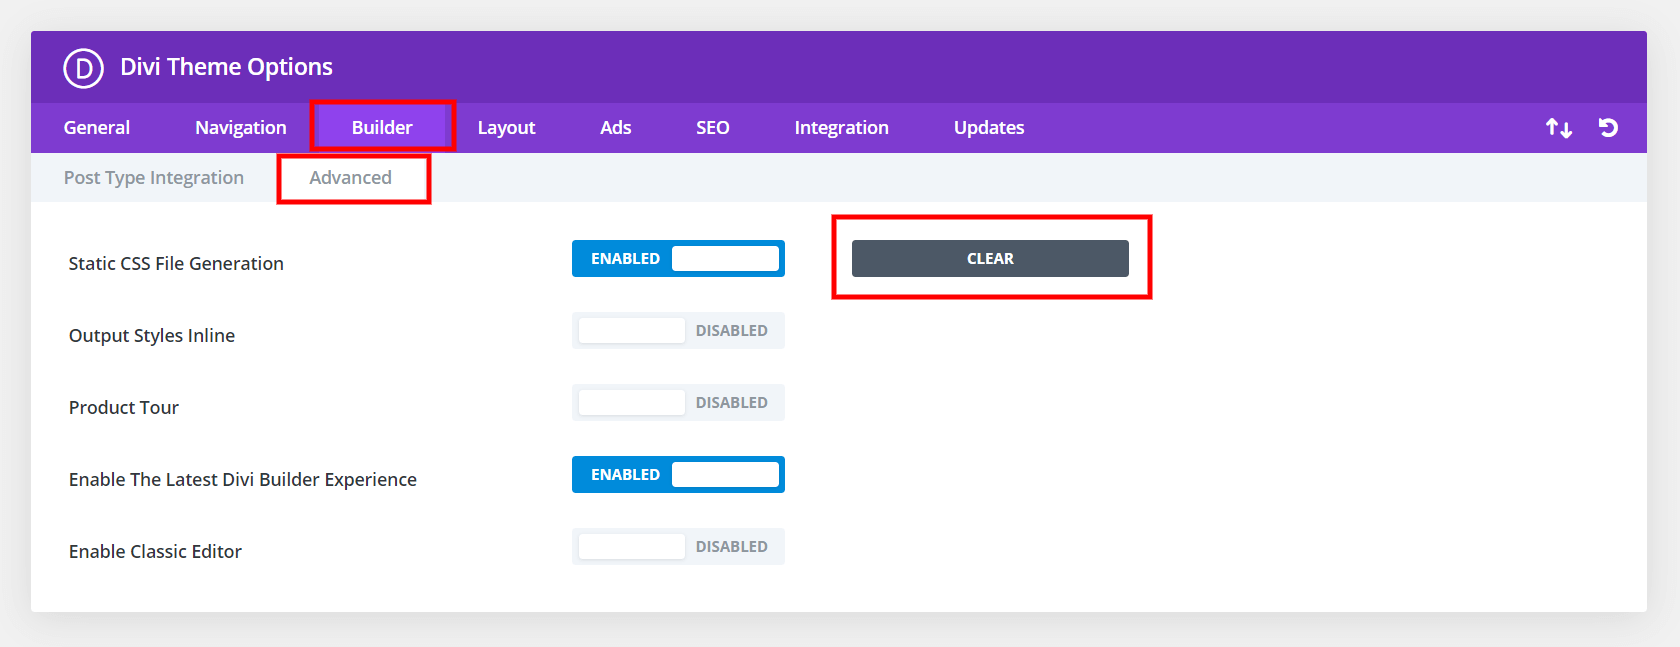
Task: Go to the Ads tab
Action: coord(616,128)
